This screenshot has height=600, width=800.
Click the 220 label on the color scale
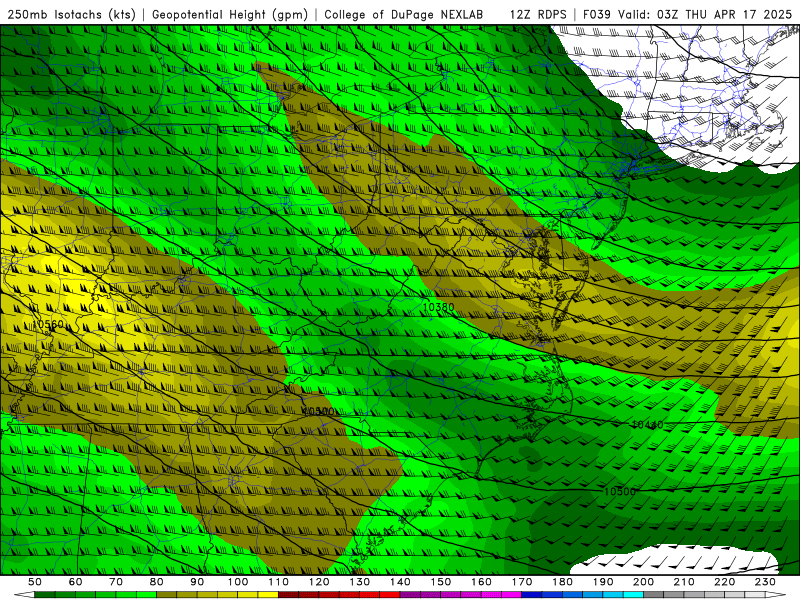pos(724,582)
